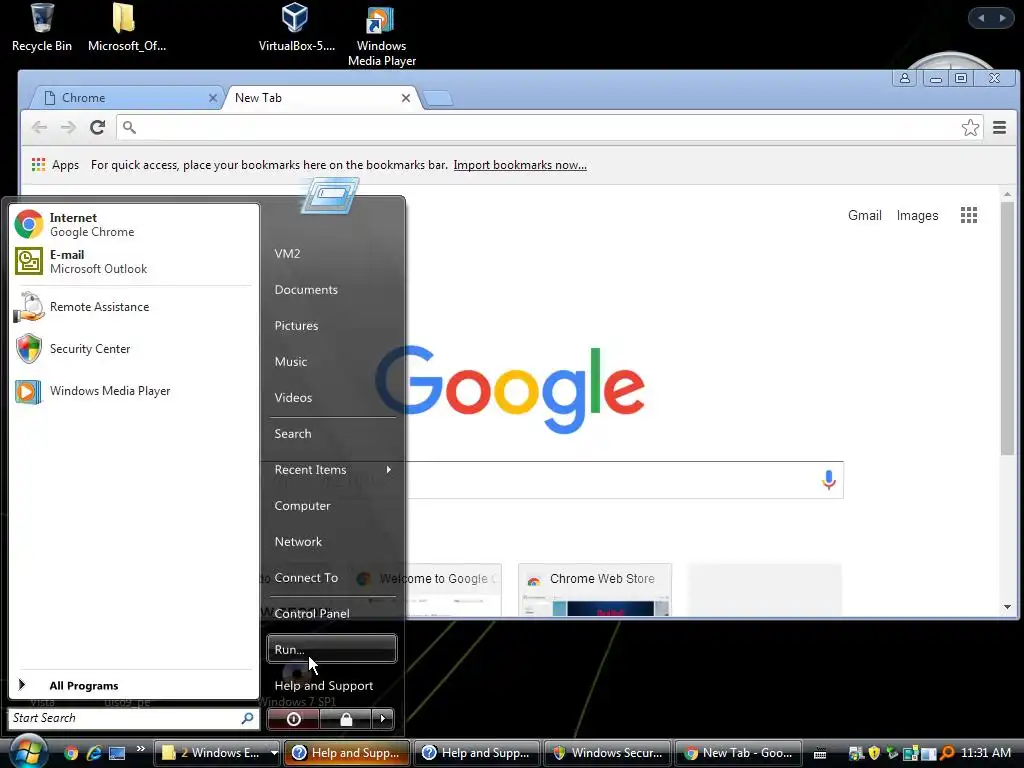This screenshot has height=768, width=1024.
Task: Switch to the Chrome tab
Action: 127,98
